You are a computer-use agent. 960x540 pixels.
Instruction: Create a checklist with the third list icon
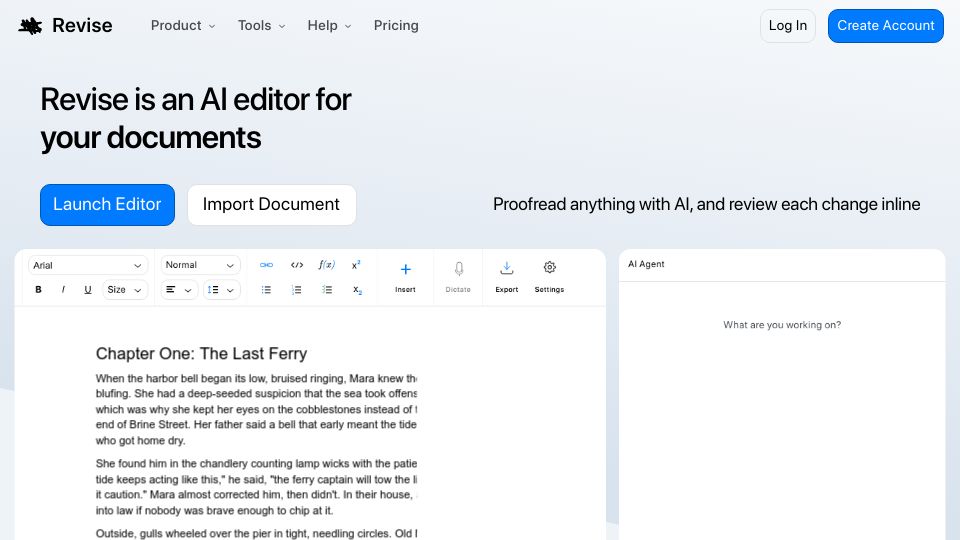pyautogui.click(x=327, y=290)
